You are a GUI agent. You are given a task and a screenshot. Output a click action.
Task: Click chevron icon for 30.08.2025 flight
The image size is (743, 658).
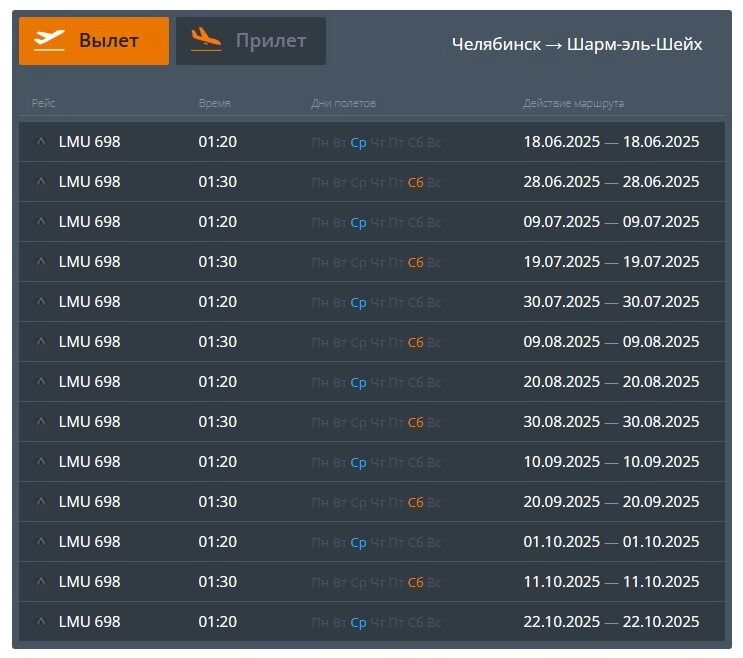coord(41,422)
